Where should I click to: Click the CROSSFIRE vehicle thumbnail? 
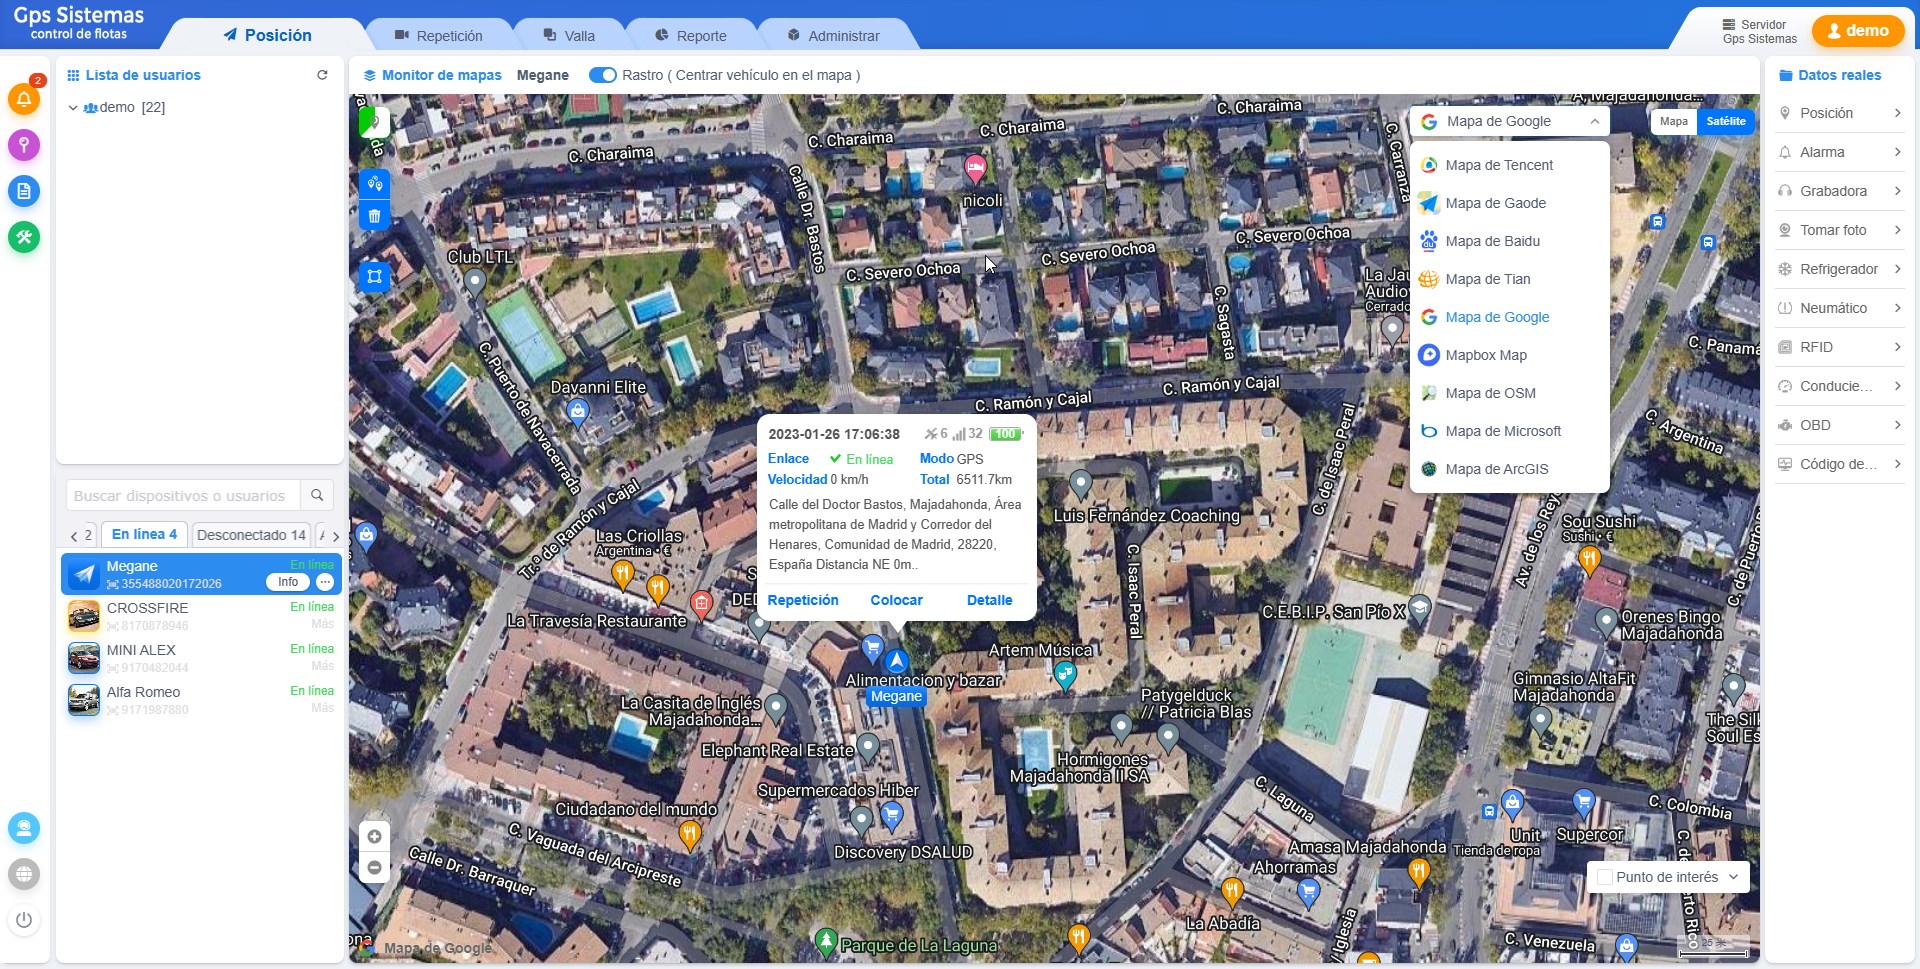pos(83,616)
